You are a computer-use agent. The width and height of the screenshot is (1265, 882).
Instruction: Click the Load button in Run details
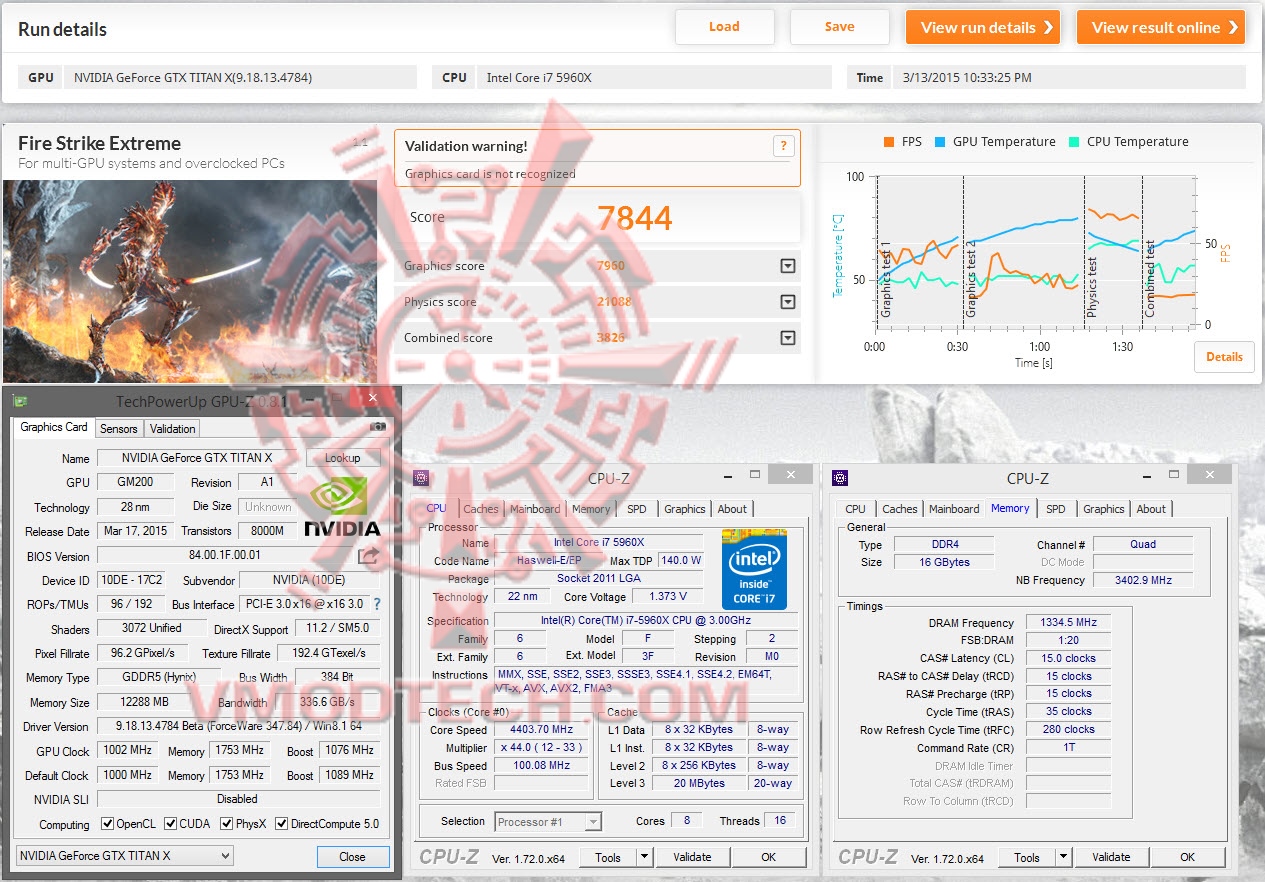coord(725,27)
